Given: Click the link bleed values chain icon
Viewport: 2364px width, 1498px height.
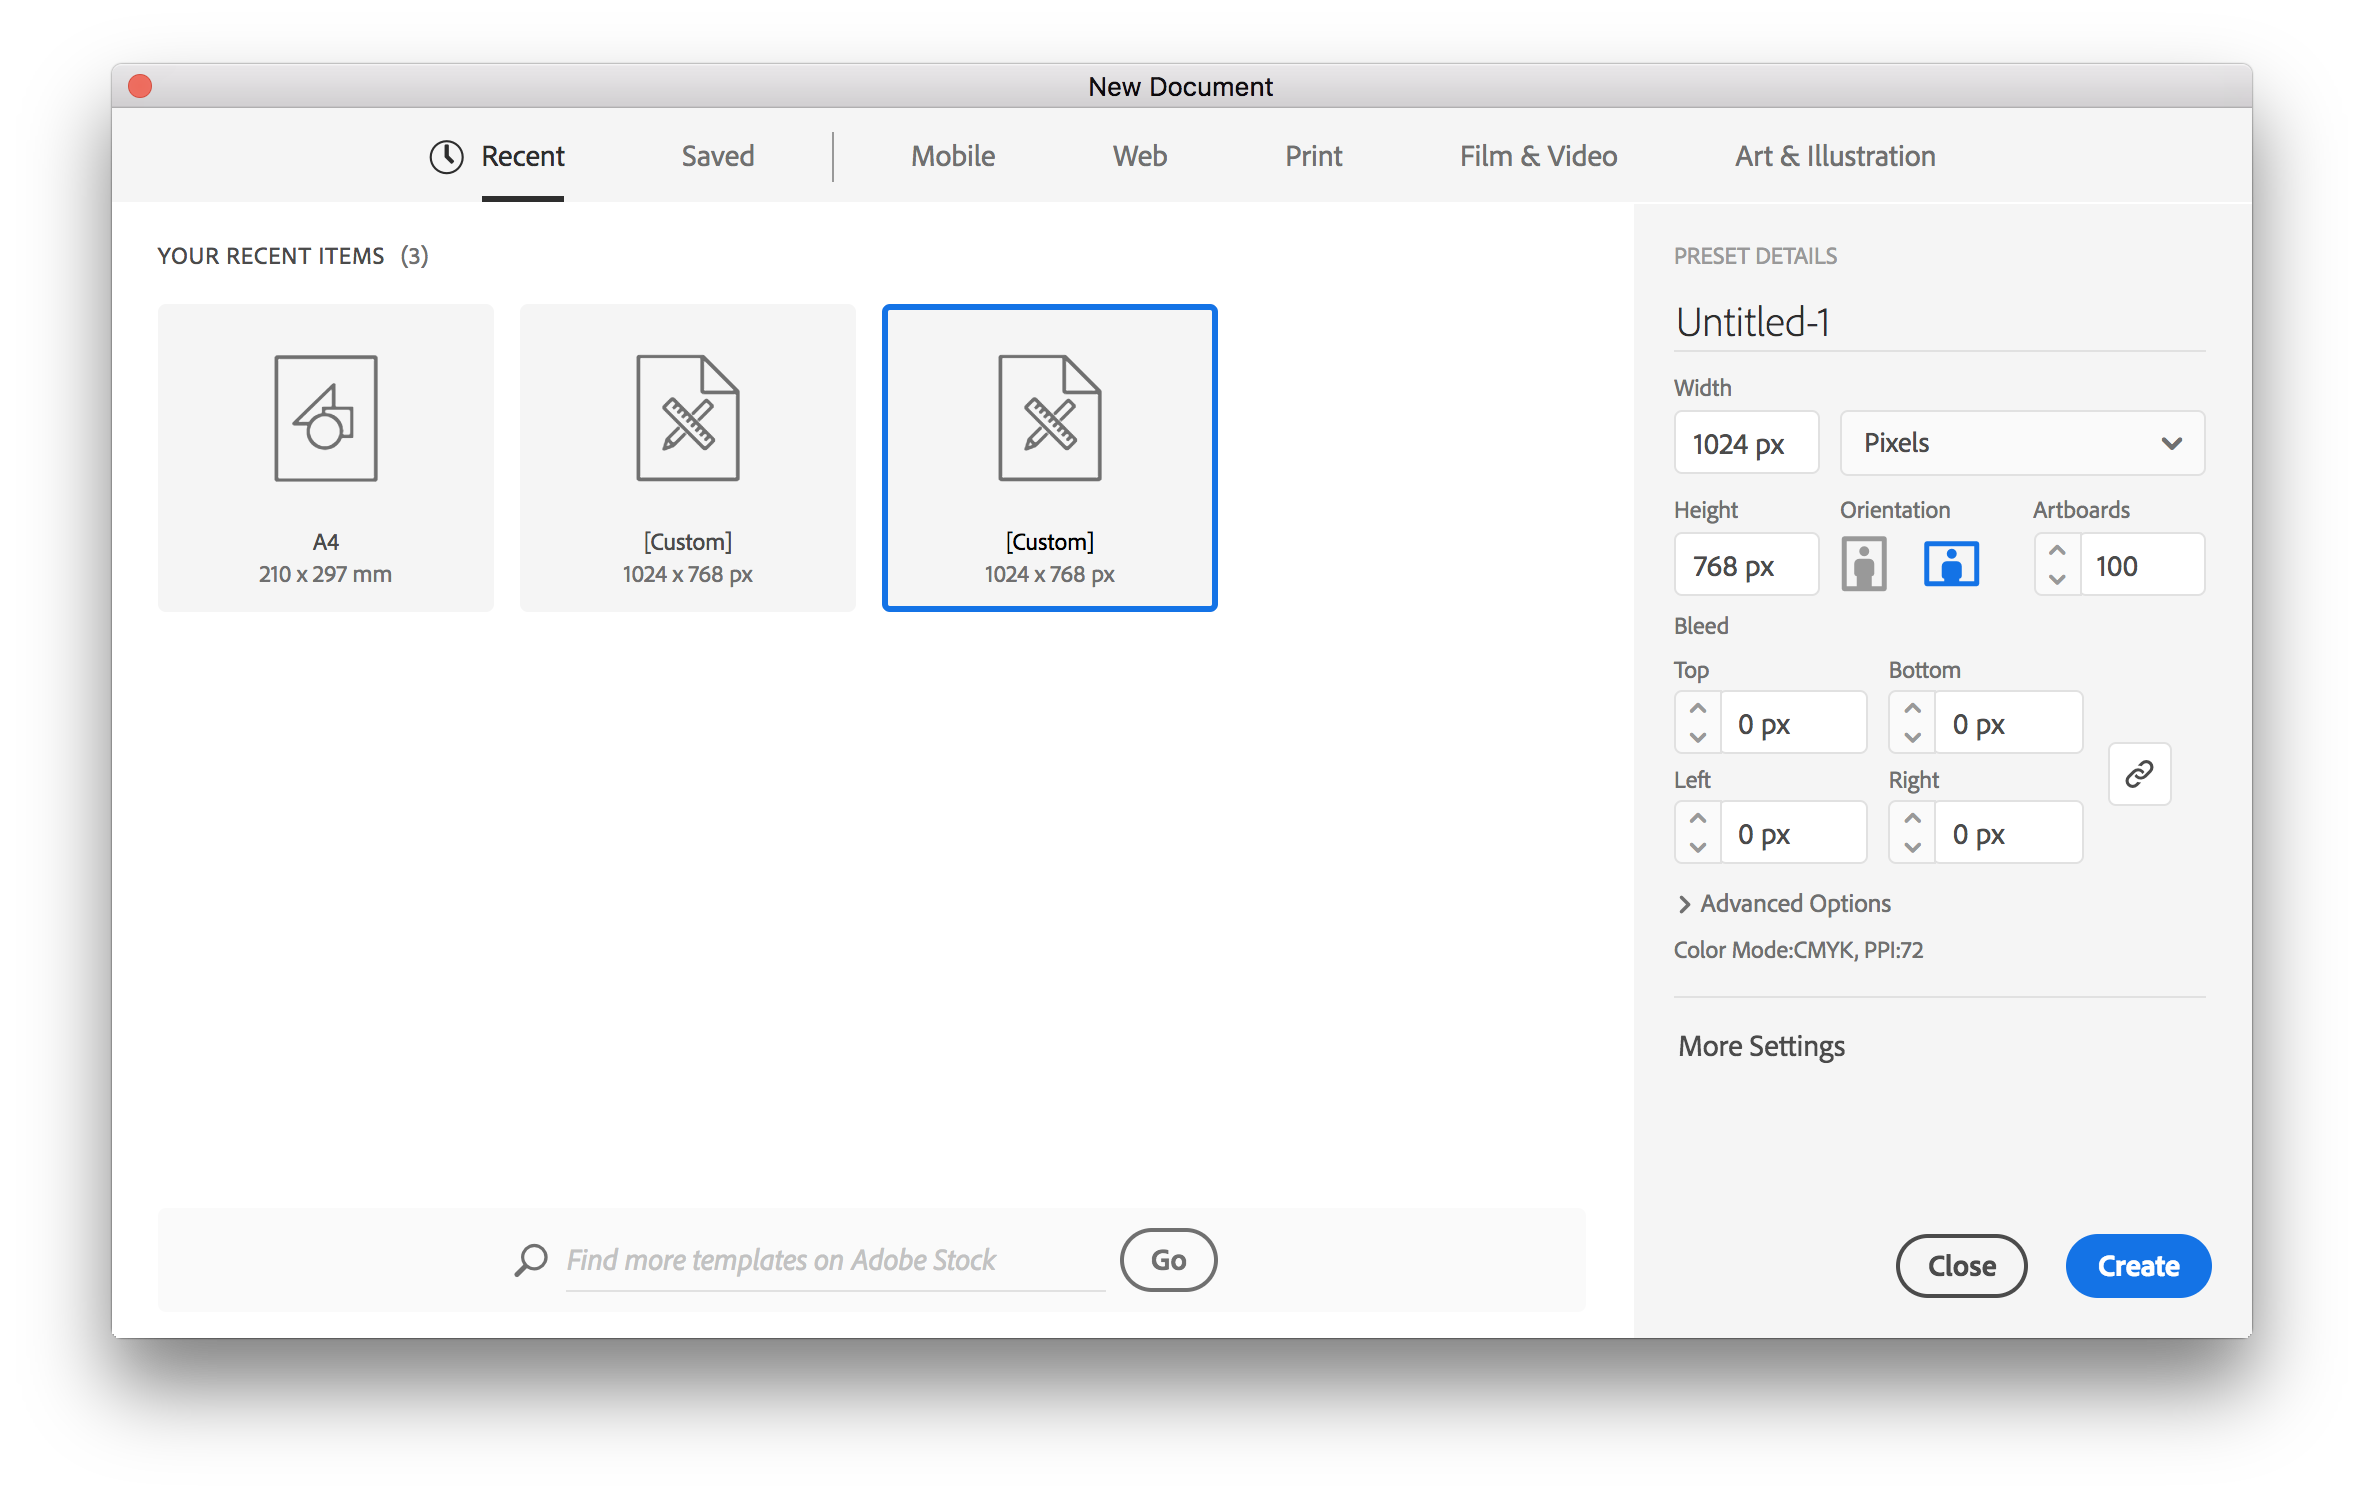Looking at the screenshot, I should point(2138,774).
